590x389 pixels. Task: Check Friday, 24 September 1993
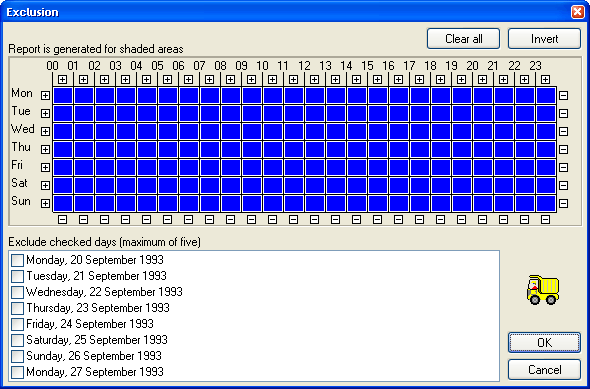(x=17, y=324)
